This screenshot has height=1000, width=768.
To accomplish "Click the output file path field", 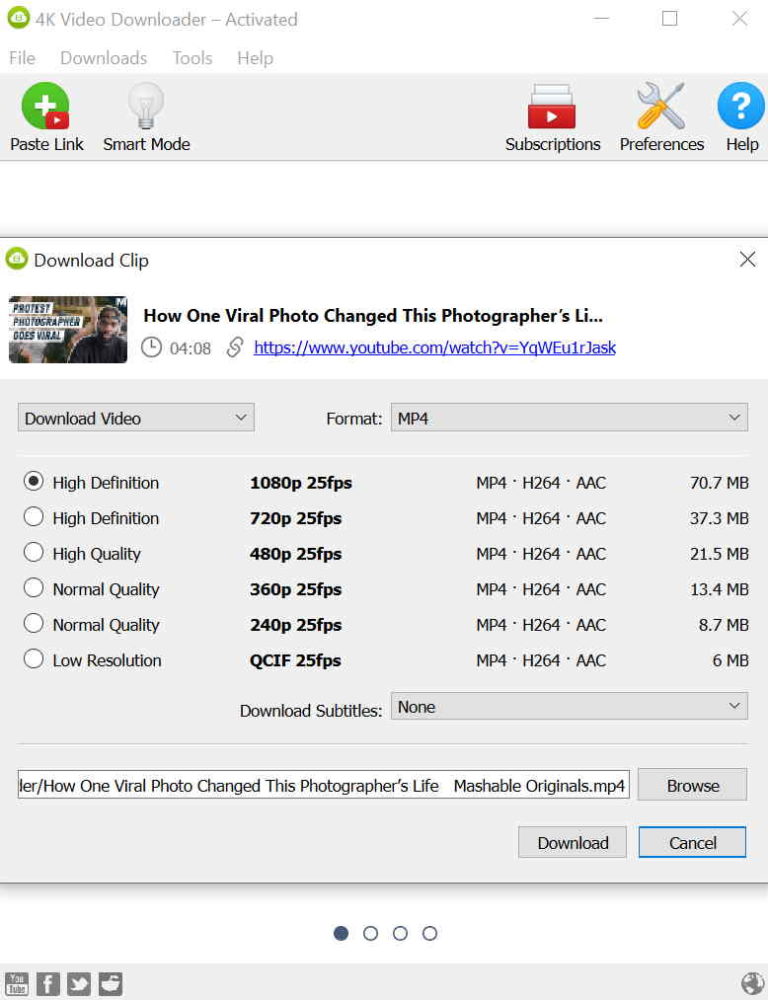I will [x=323, y=785].
